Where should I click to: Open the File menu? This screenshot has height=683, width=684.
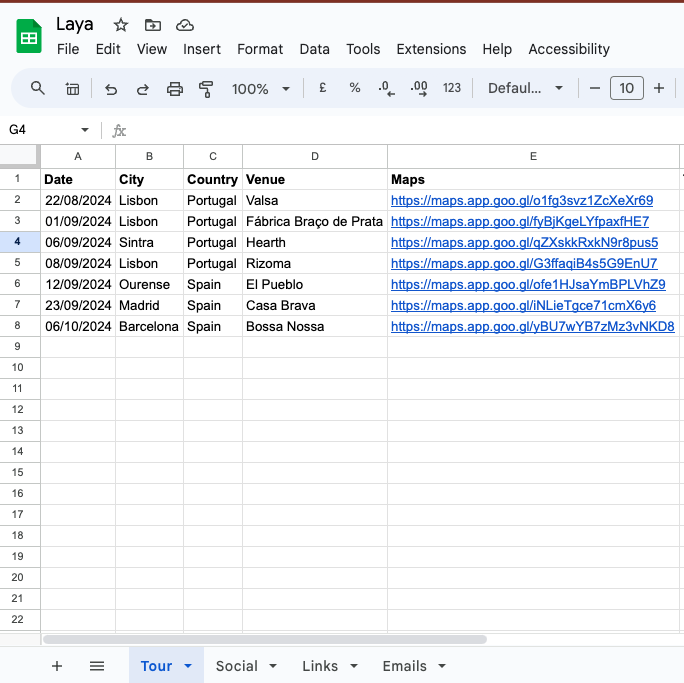(x=68, y=49)
